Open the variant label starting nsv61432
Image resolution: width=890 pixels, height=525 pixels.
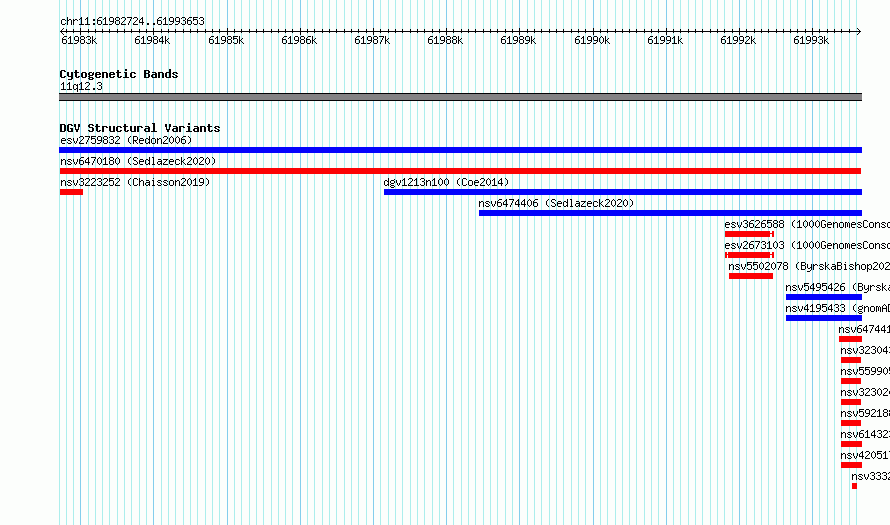865,434
